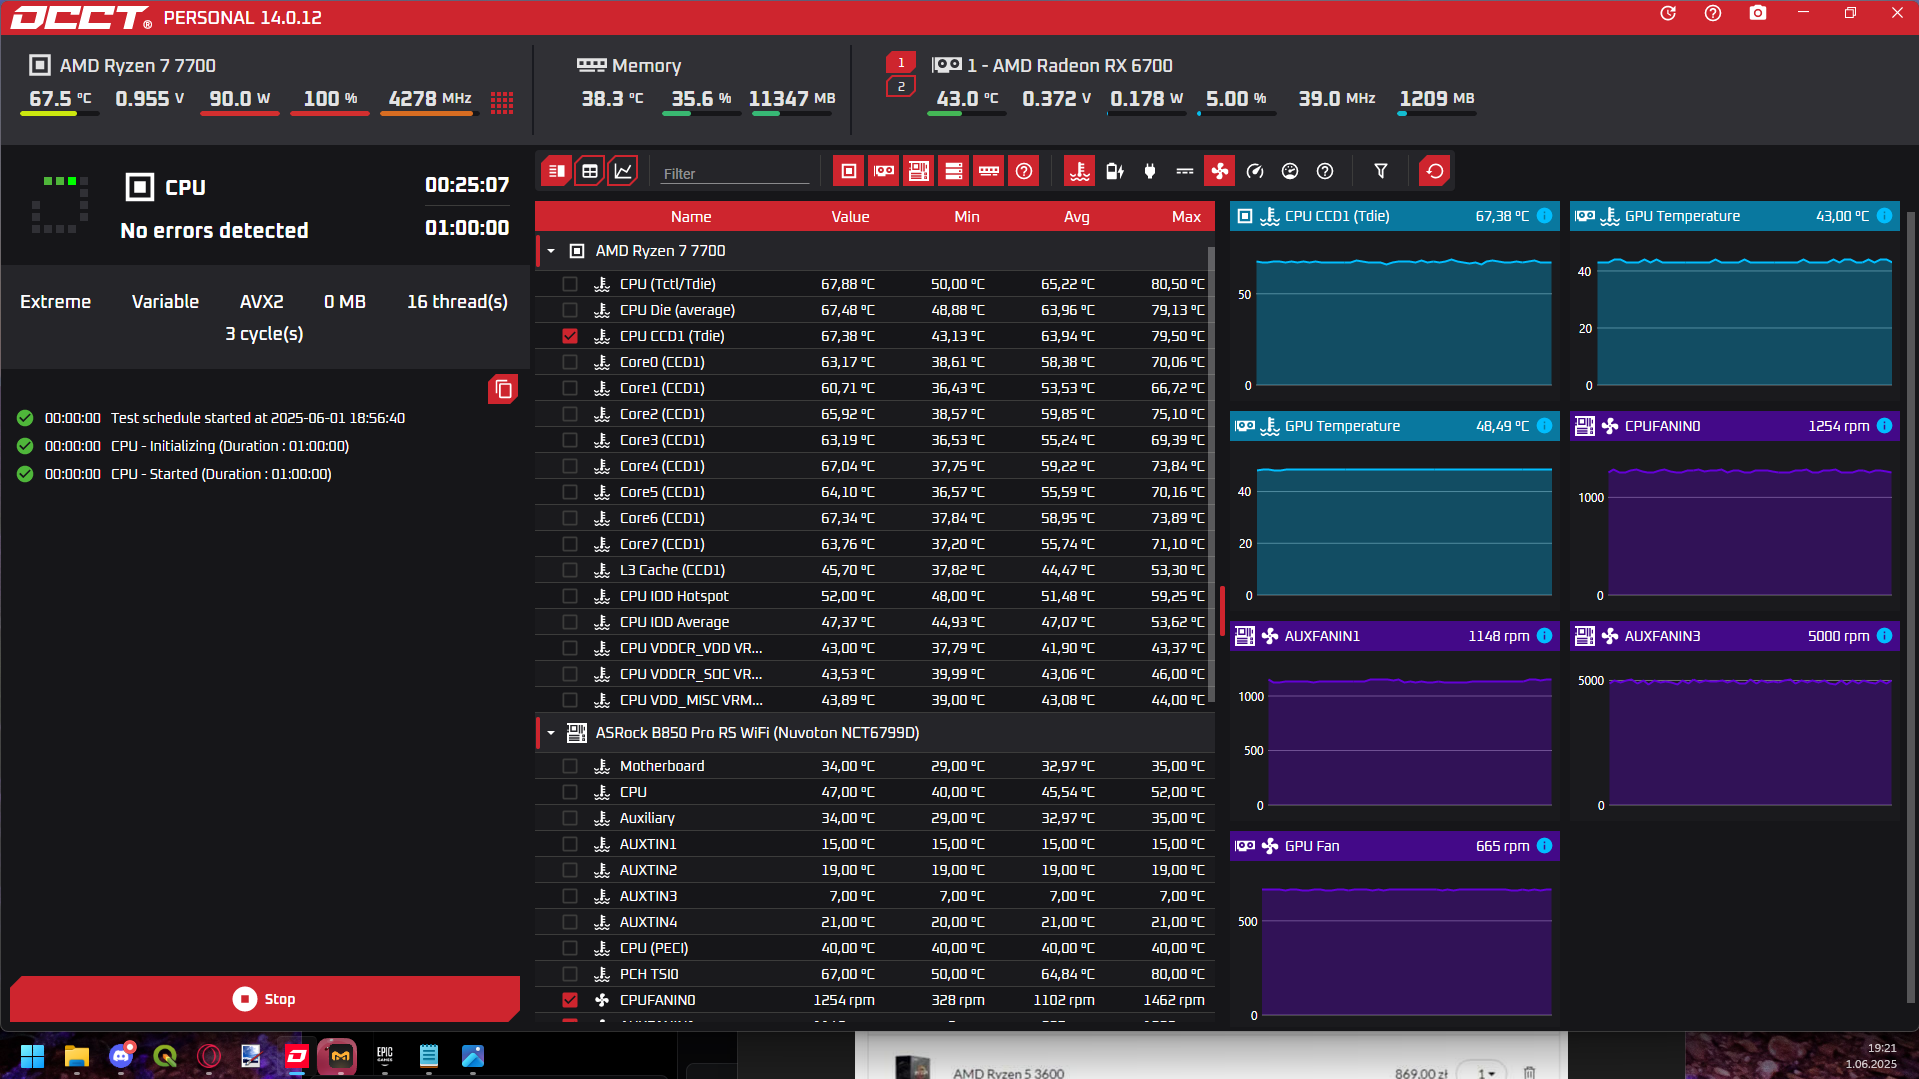Screen dimensions: 1919x1079
Task: Sort by the Avg column header
Action: [1077, 217]
